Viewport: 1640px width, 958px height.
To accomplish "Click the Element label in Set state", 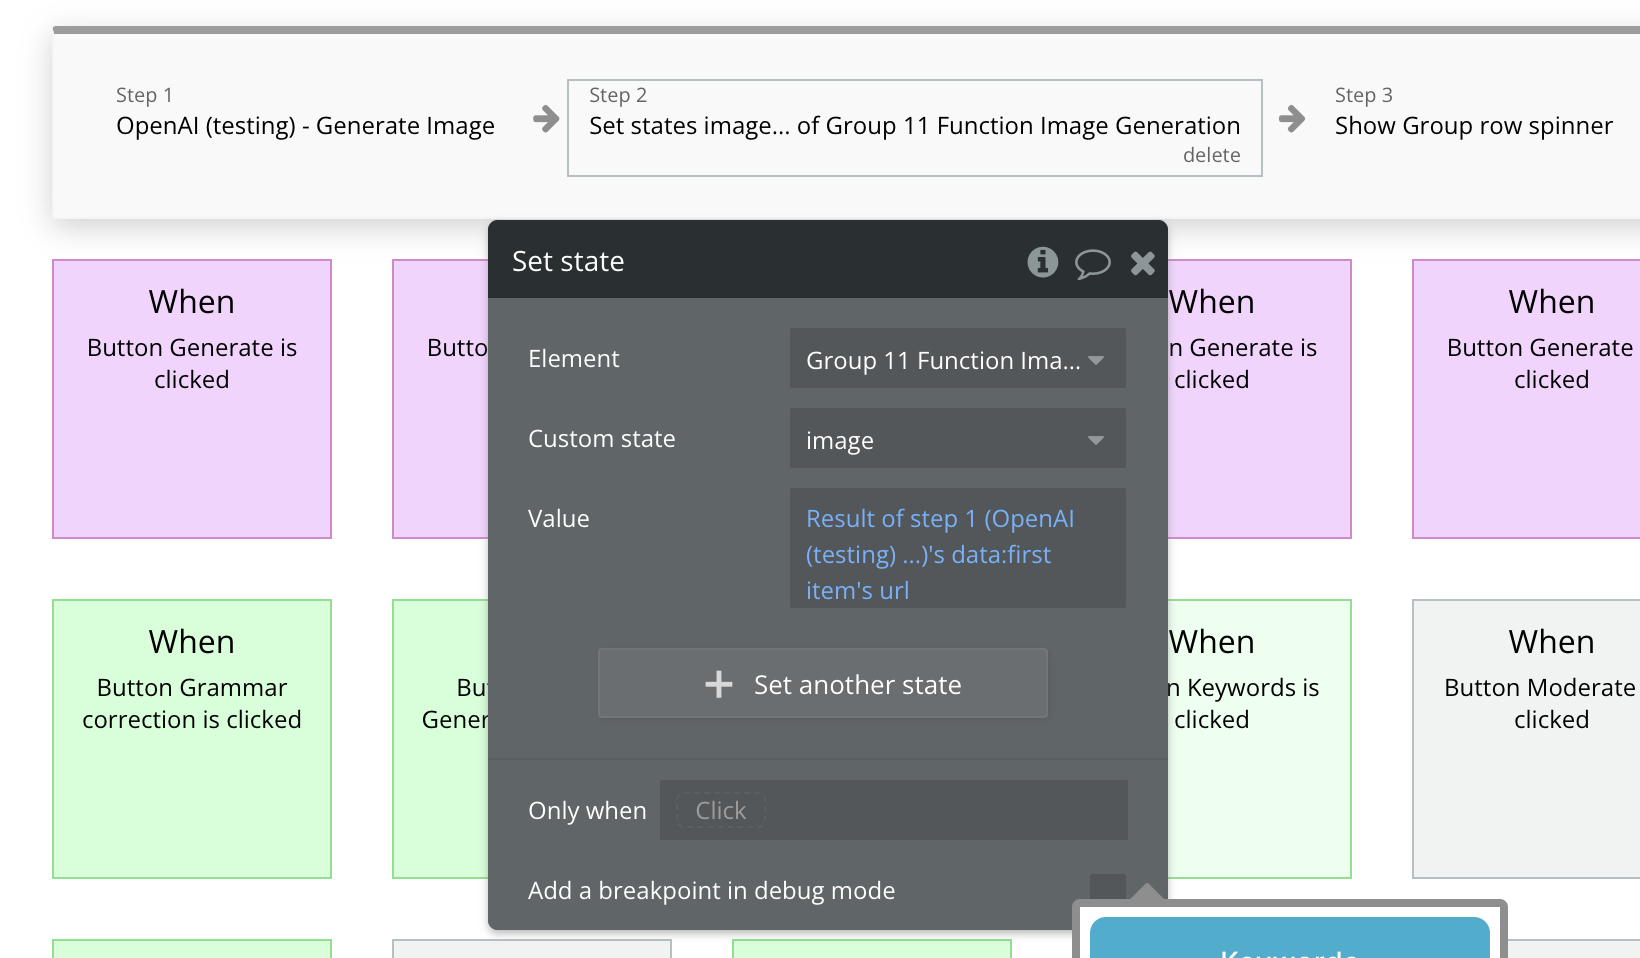I will [573, 359].
